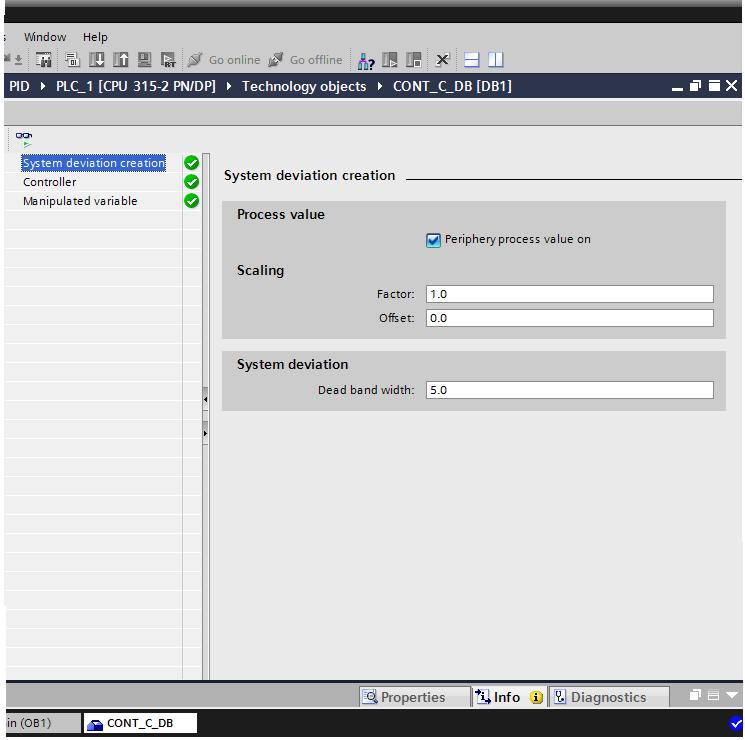The height and width of the screenshot is (740, 745).
Task: Expand the arrow after PLC_1 in breadcrumb
Action: pos(229,86)
